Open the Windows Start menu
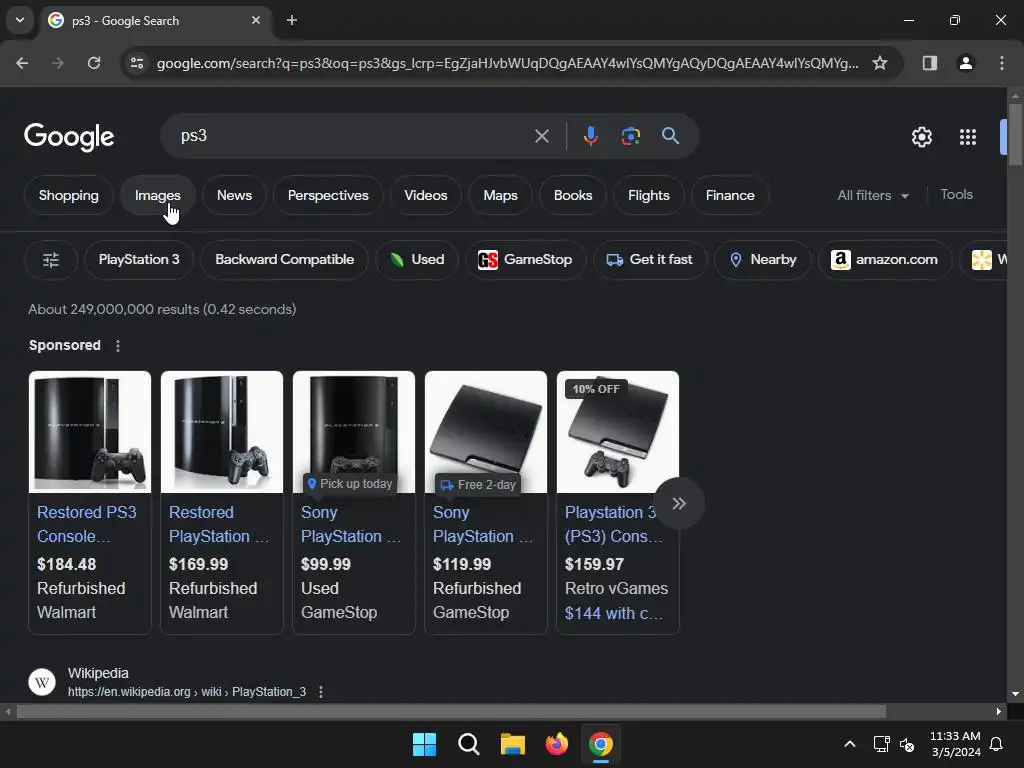The image size is (1024, 768). point(424,744)
